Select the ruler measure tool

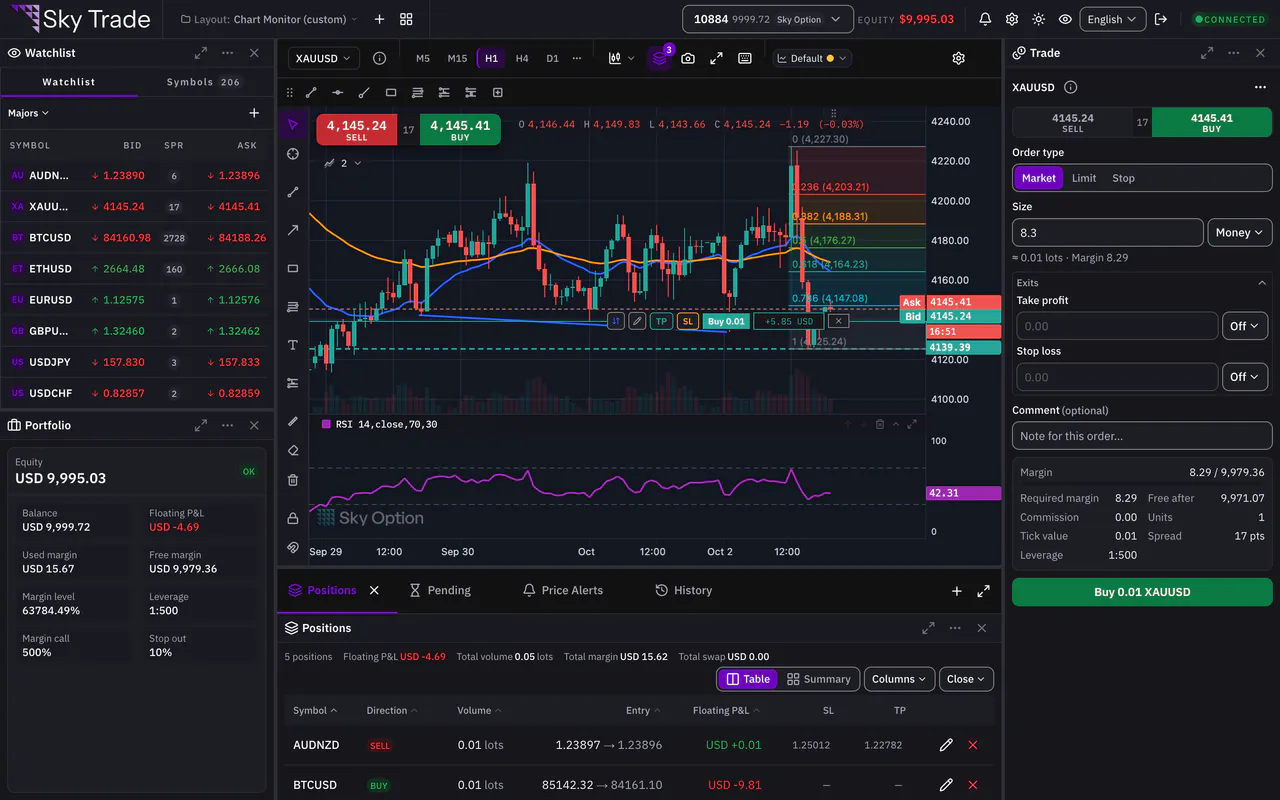(293, 421)
